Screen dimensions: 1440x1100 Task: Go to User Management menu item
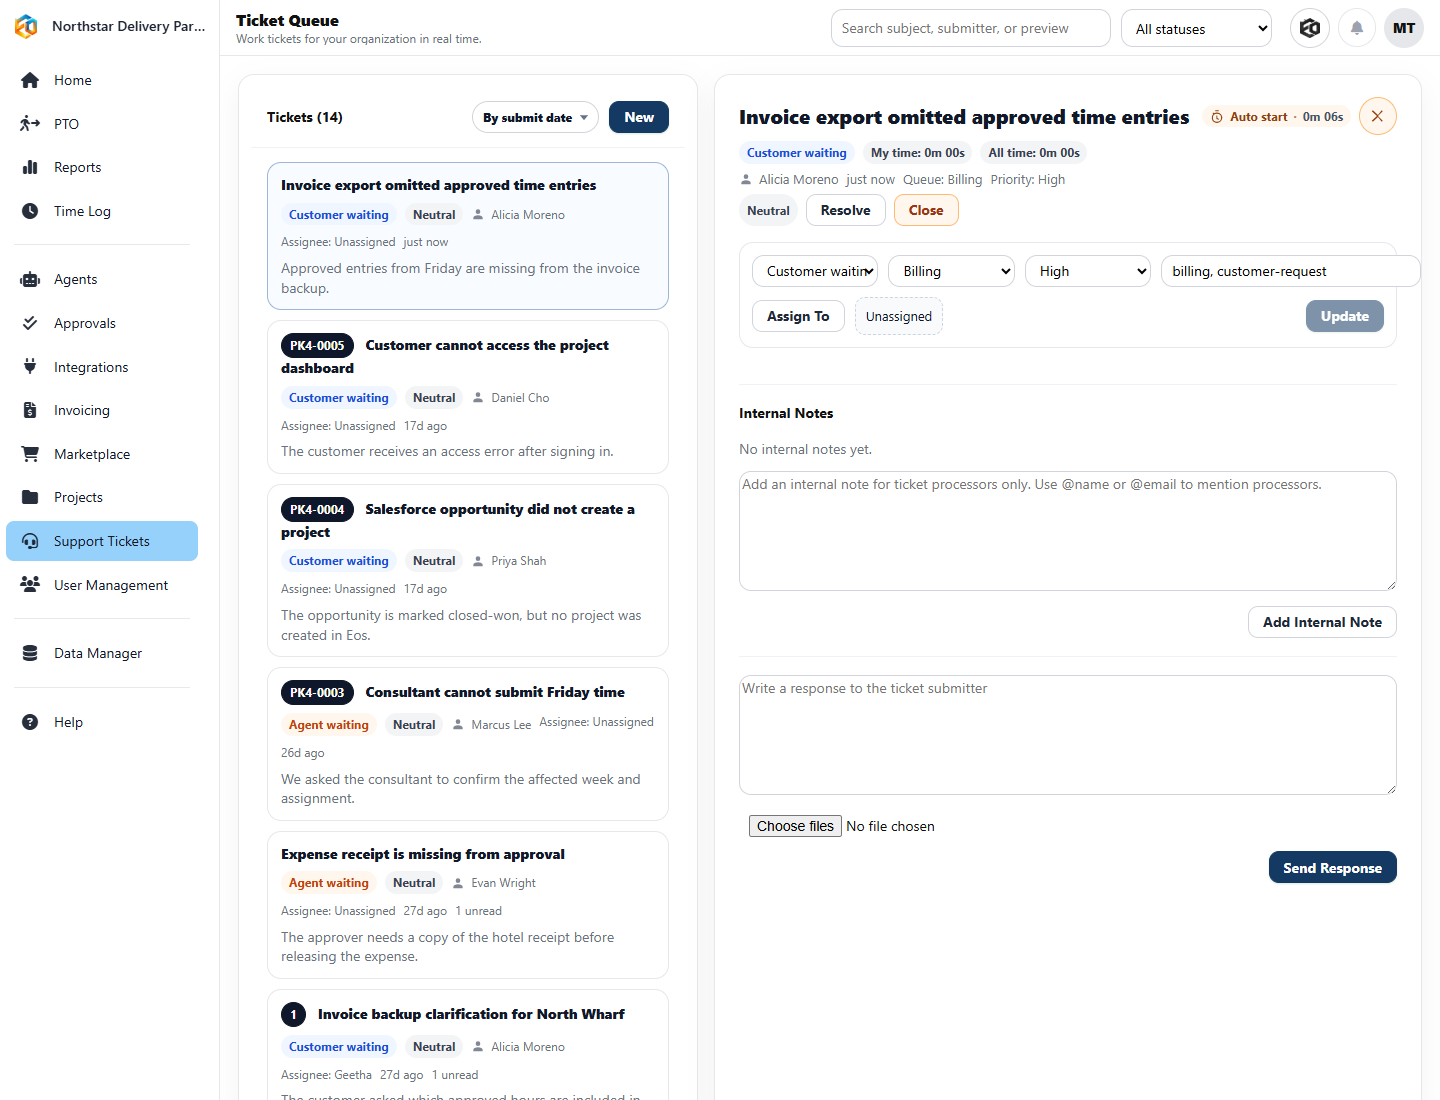tap(102, 585)
